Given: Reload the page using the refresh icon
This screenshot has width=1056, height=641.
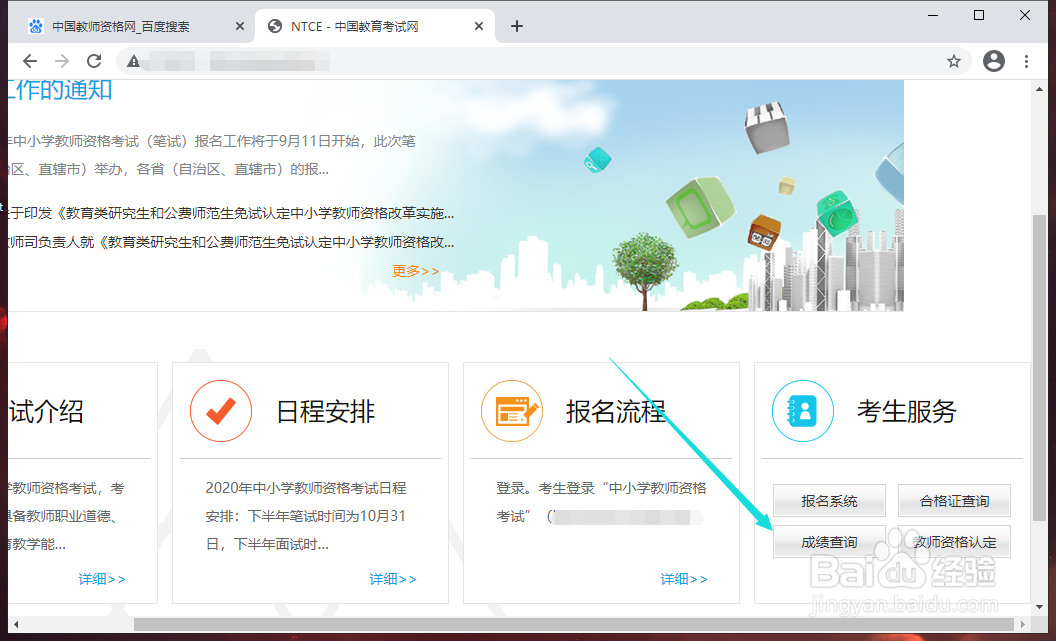Looking at the screenshot, I should coord(94,61).
